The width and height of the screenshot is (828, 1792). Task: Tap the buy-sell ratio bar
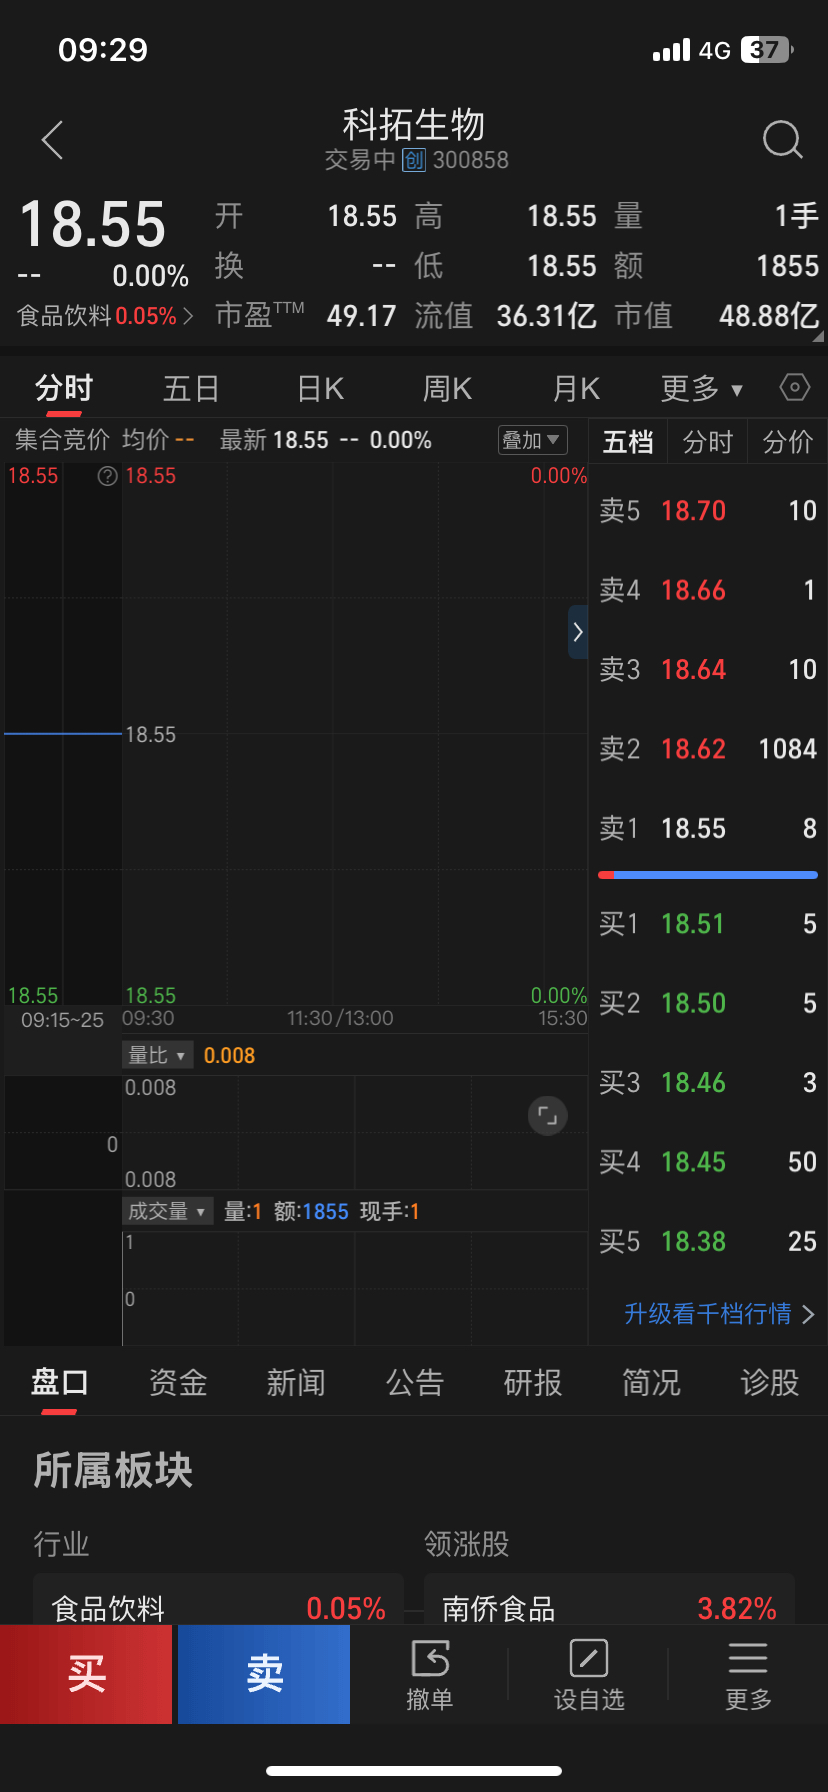707,875
